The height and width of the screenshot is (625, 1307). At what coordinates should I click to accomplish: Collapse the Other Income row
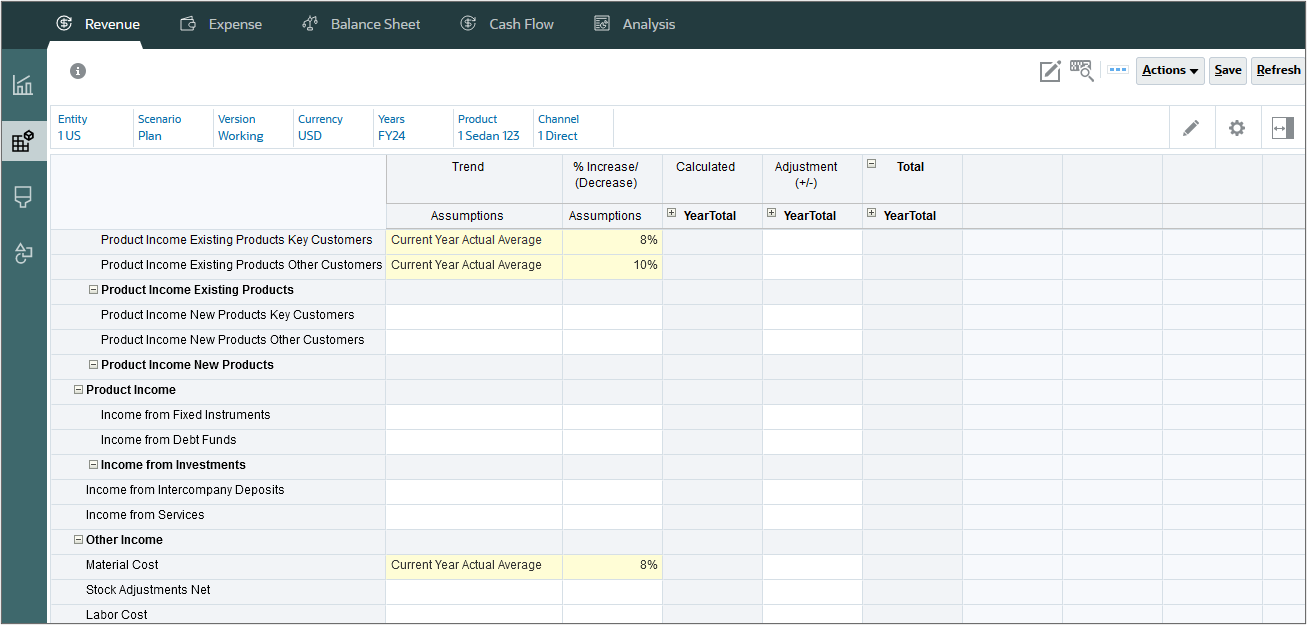[79, 540]
